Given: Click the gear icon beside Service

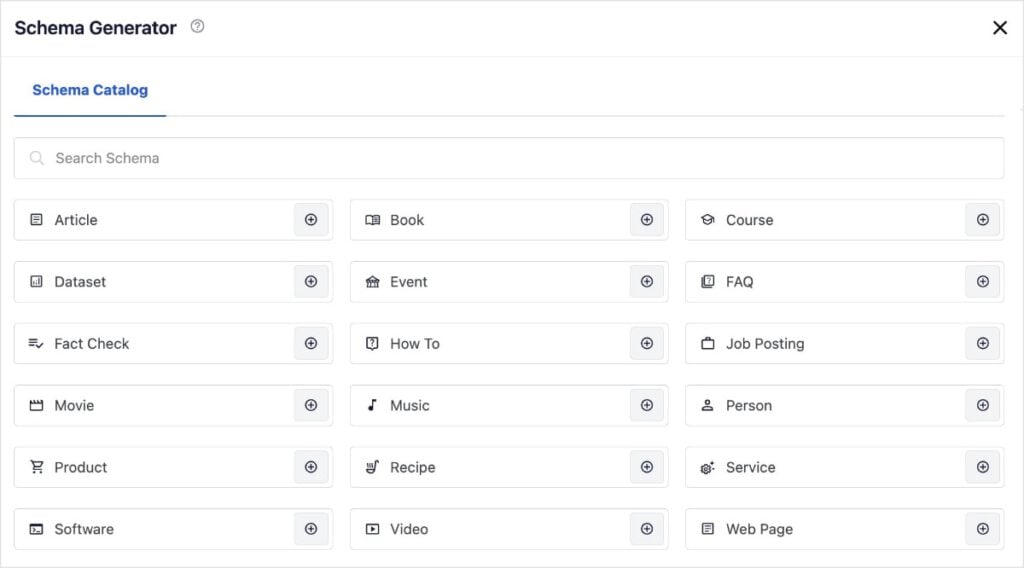Looking at the screenshot, I should click(708, 467).
